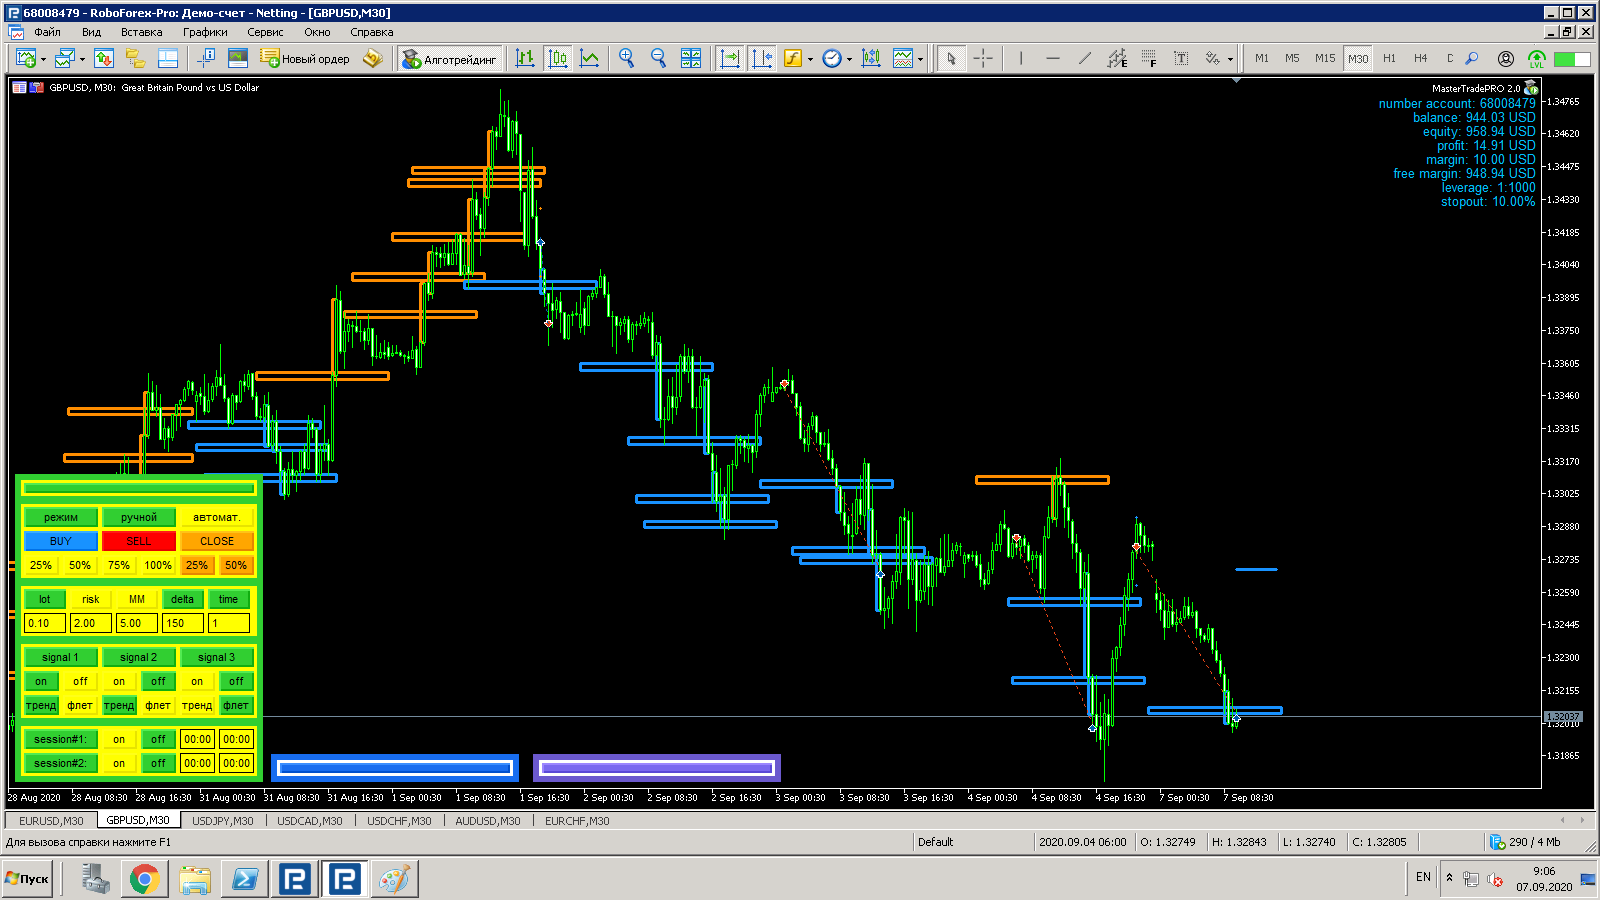
Task: Switch to the USDJPY,M30 chart tab
Action: click(x=223, y=821)
